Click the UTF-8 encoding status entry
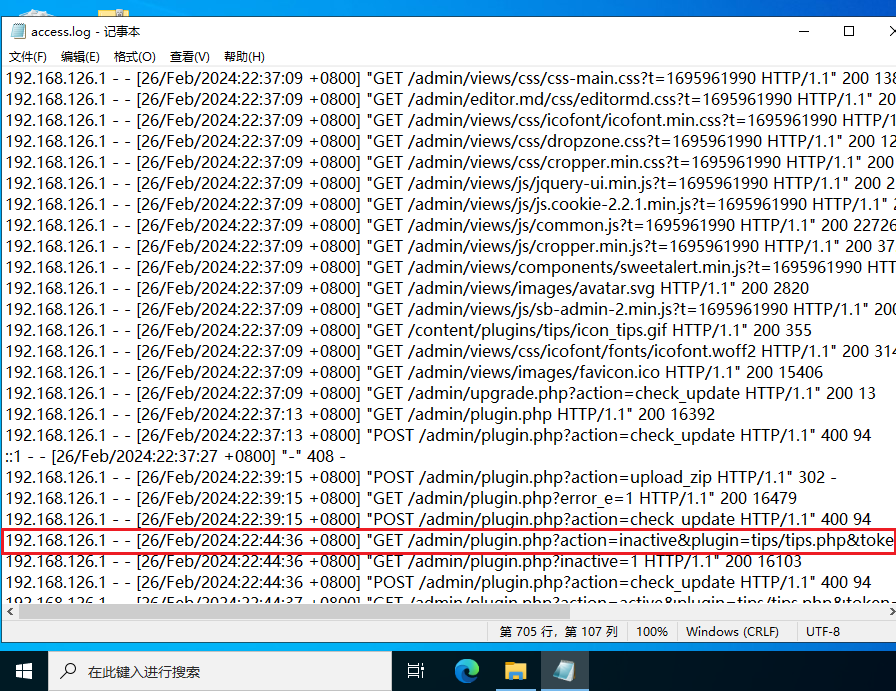The width and height of the screenshot is (896, 691). (823, 632)
